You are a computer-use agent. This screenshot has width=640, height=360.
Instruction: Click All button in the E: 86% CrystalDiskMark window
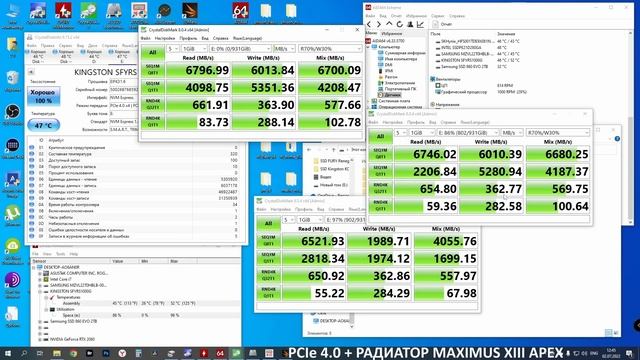[x=380, y=136]
